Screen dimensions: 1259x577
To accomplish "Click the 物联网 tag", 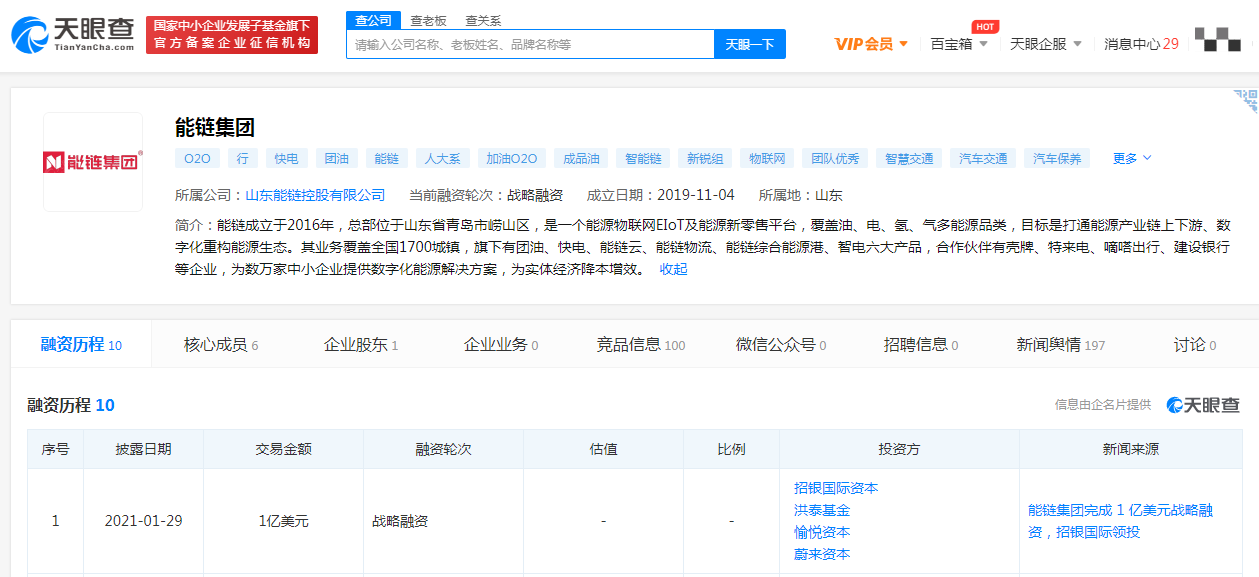I will click(x=767, y=158).
